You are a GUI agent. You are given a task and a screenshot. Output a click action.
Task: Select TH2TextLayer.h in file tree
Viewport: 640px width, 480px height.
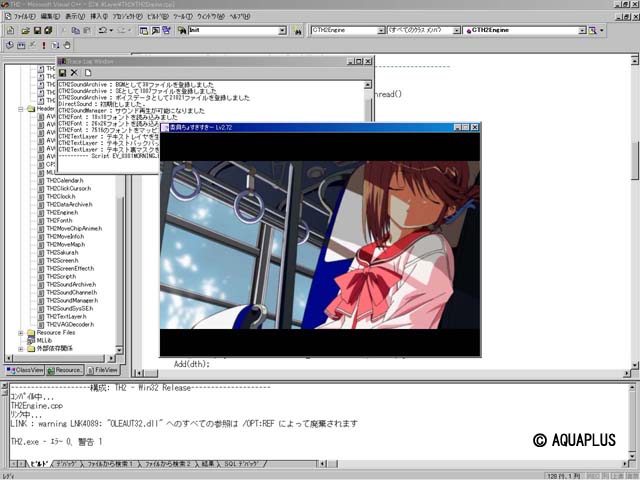pos(67,316)
